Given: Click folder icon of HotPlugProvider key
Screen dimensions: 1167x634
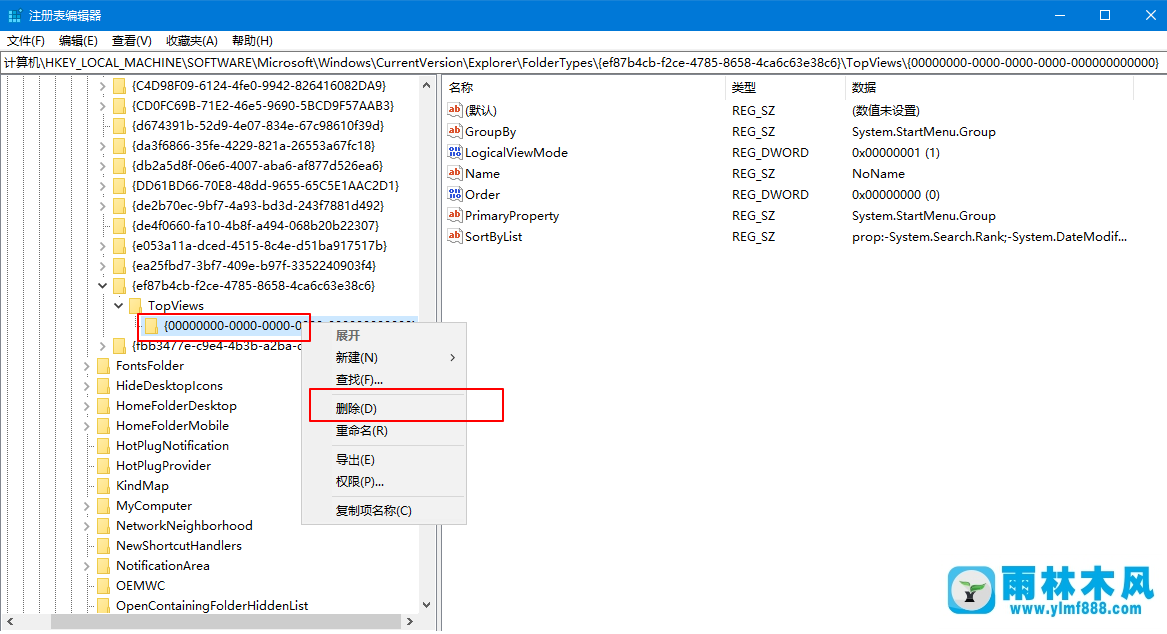Looking at the screenshot, I should coord(103,466).
